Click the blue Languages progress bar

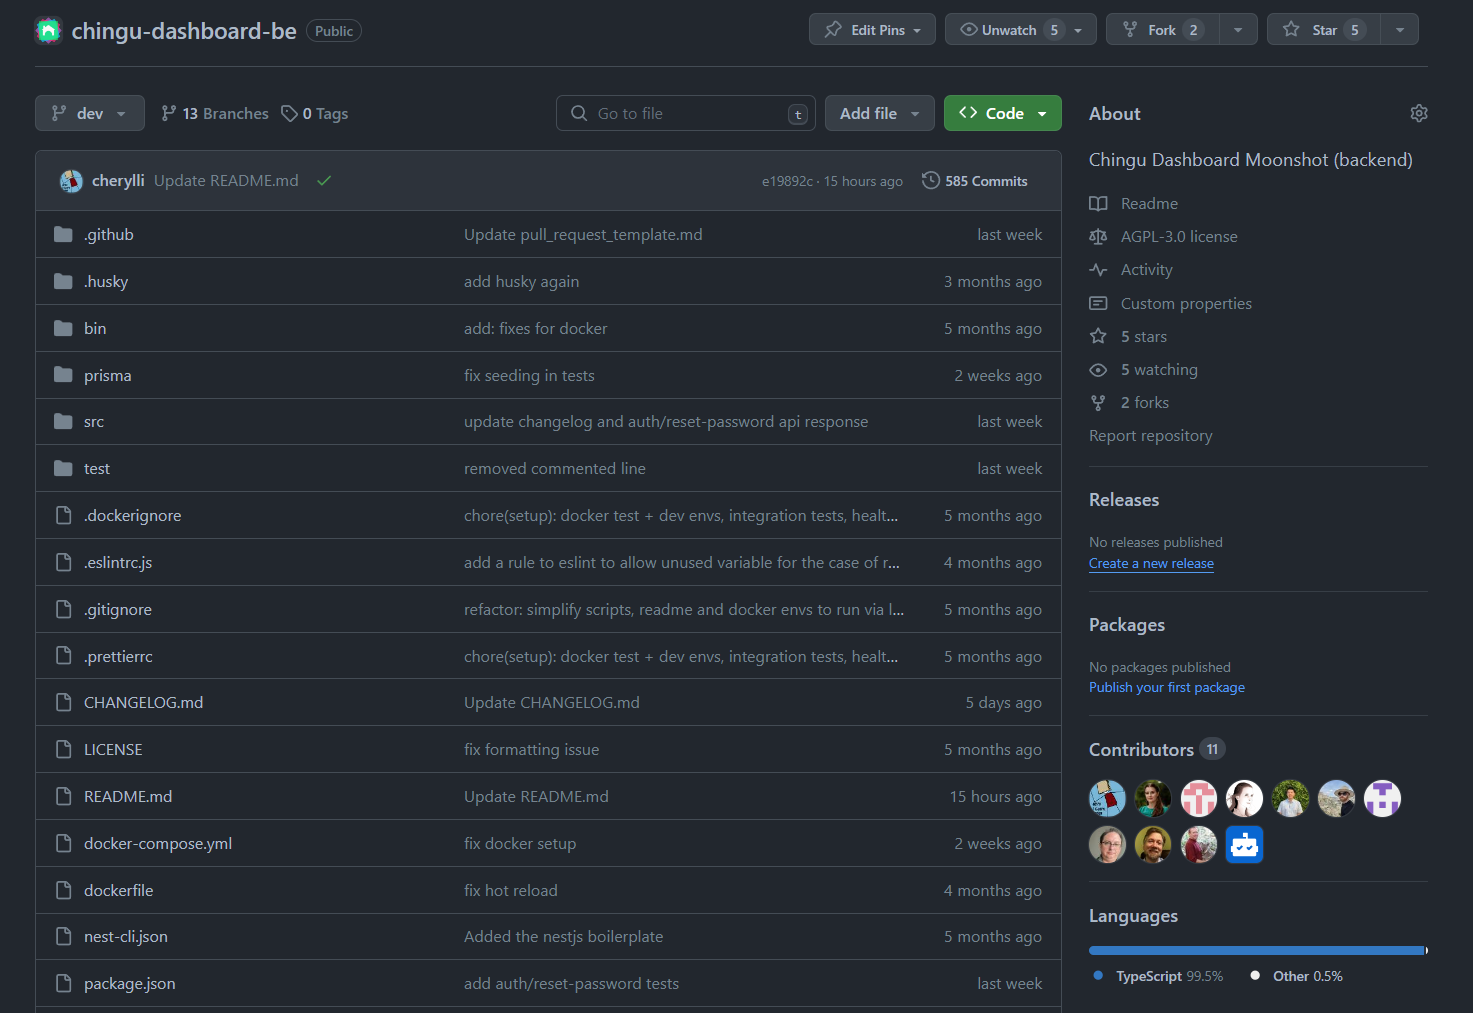click(x=1258, y=950)
